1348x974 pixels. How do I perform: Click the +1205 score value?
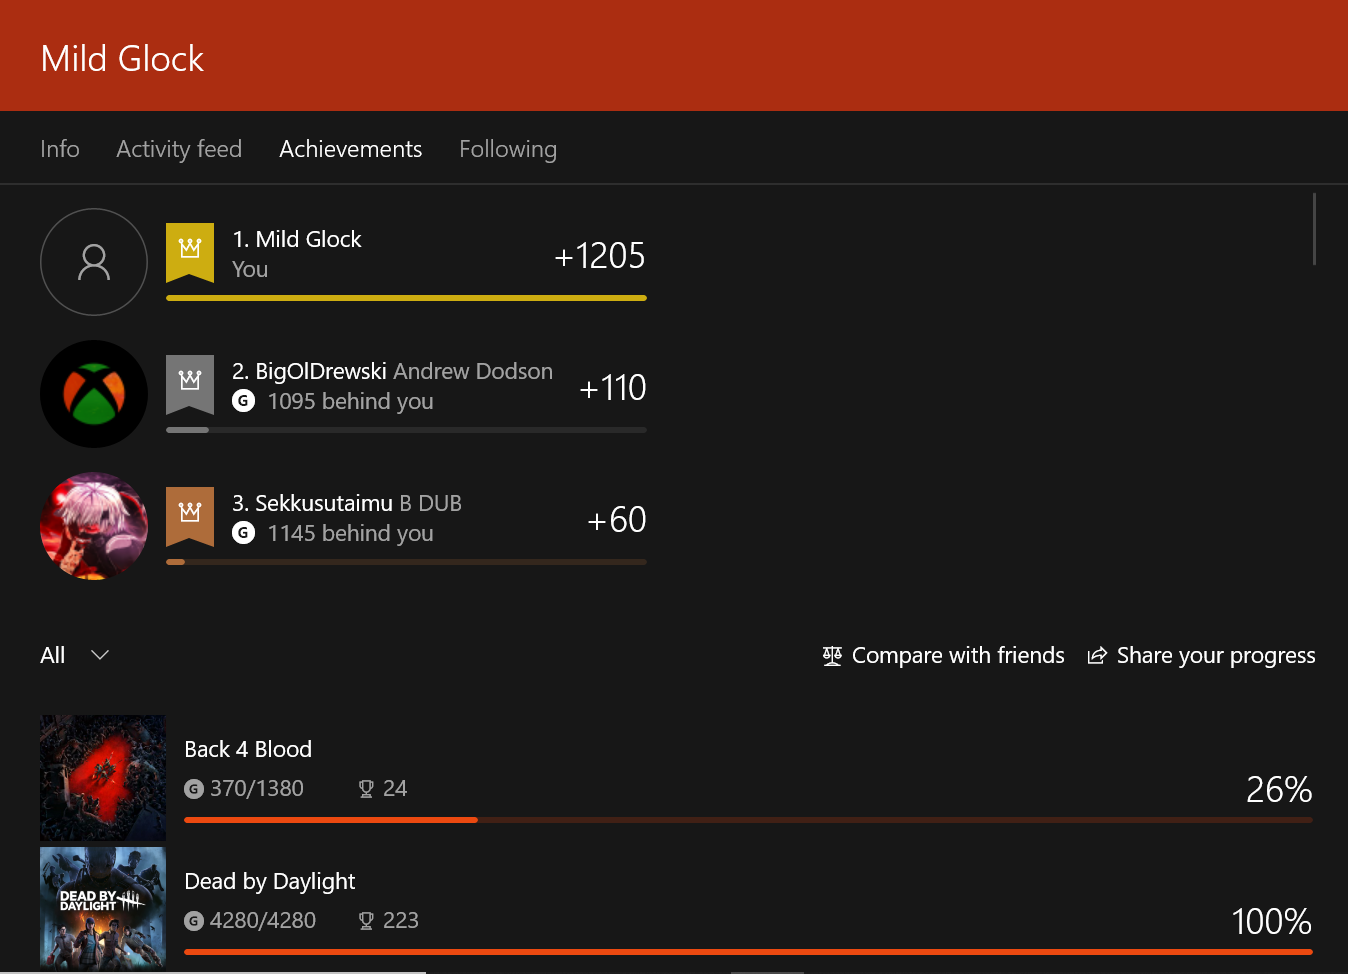tap(600, 256)
